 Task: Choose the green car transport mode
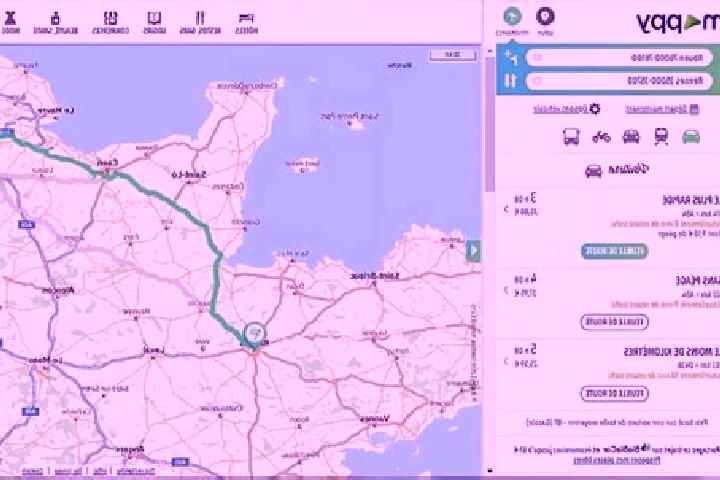pos(691,136)
